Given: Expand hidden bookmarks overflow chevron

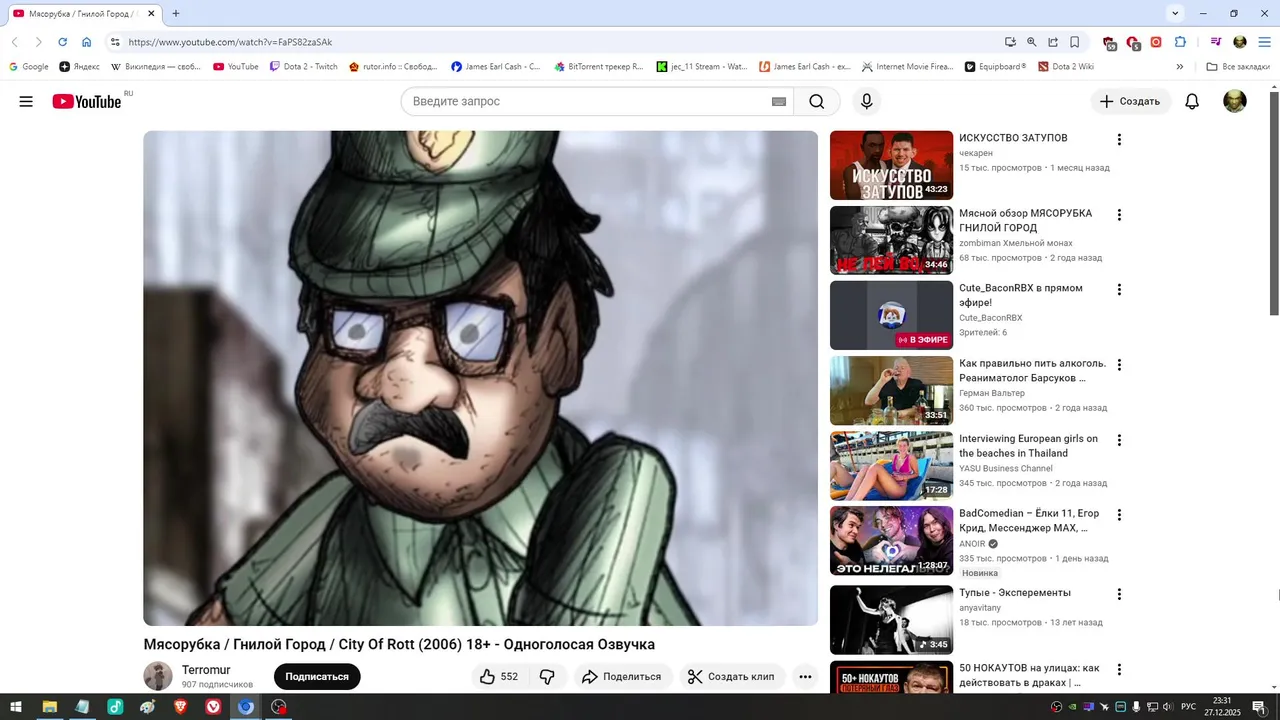Looking at the screenshot, I should 1180,67.
